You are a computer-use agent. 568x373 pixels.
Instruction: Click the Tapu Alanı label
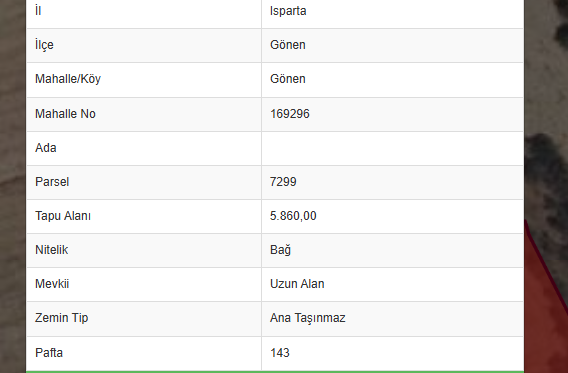63,216
